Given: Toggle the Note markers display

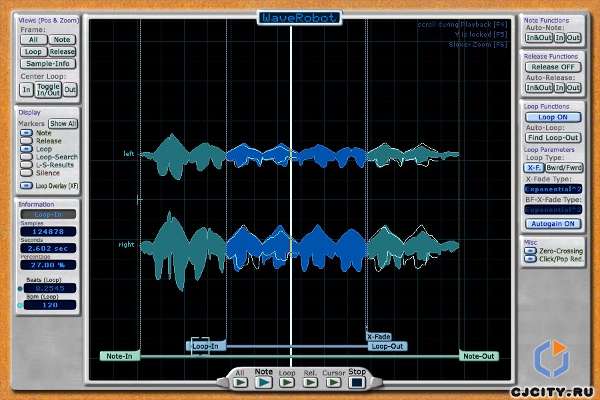Looking at the screenshot, I should (x=26, y=133).
